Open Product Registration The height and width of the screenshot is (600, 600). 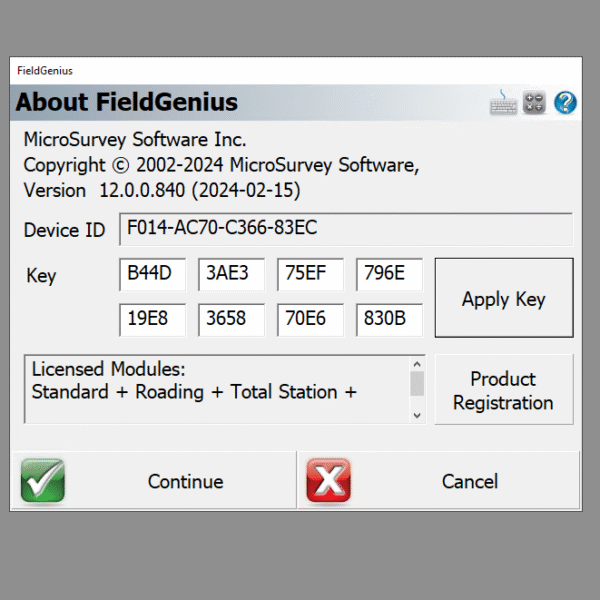coord(504,390)
